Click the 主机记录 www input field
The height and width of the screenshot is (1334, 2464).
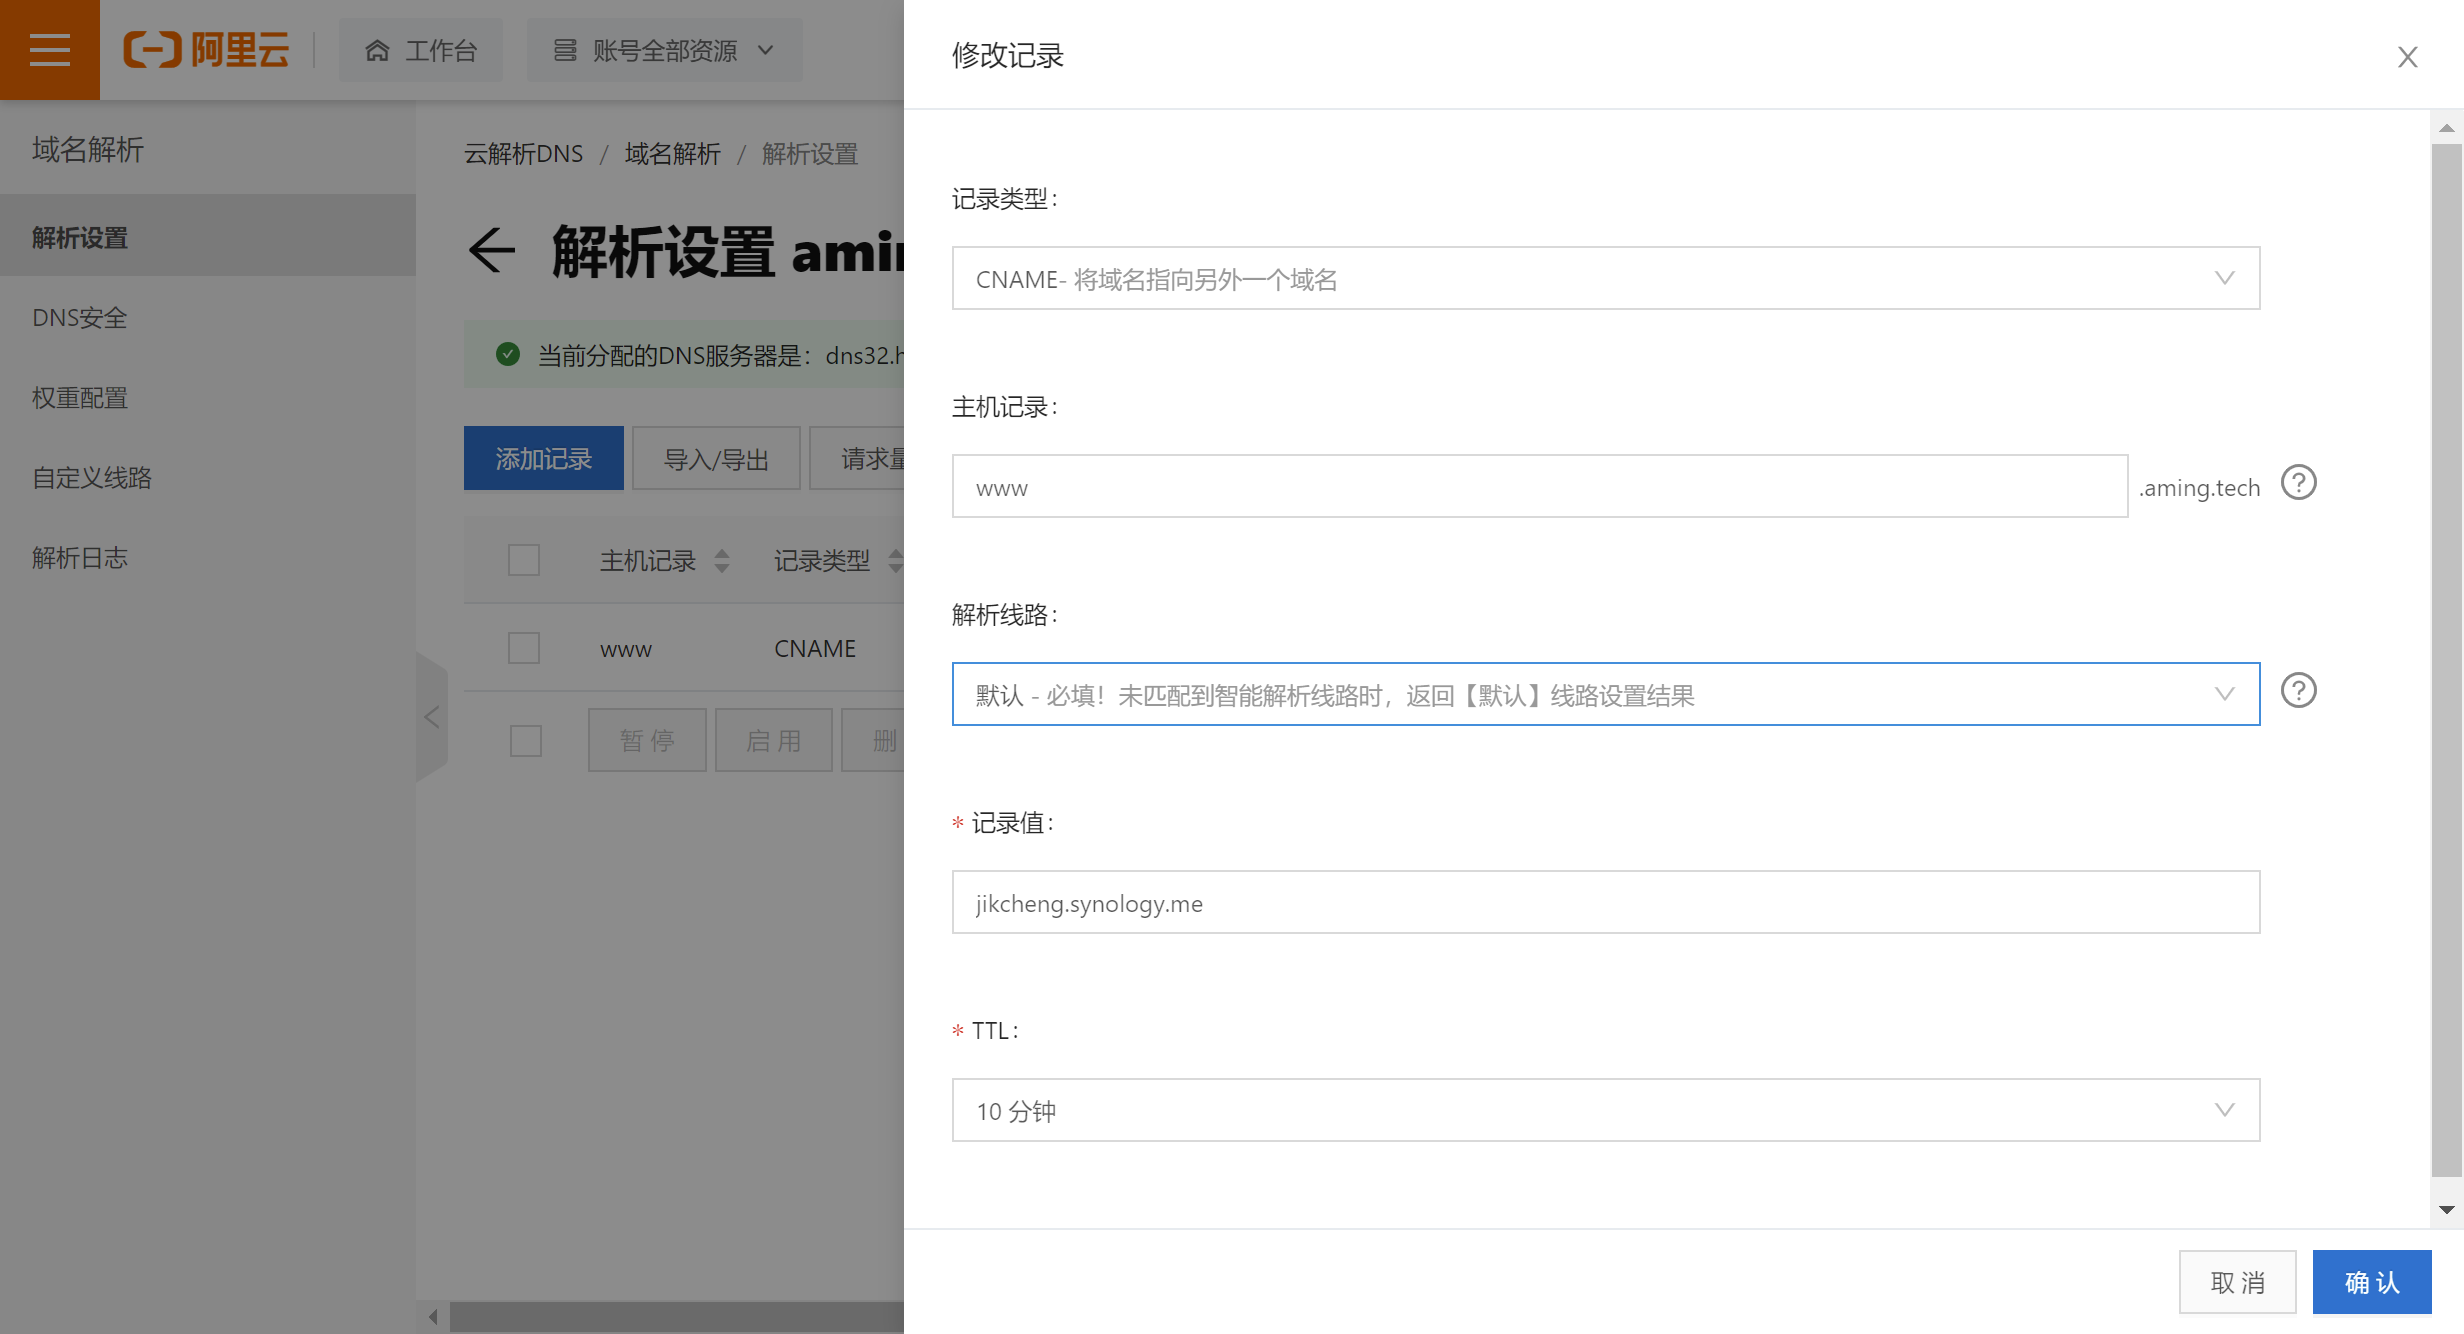1539,486
